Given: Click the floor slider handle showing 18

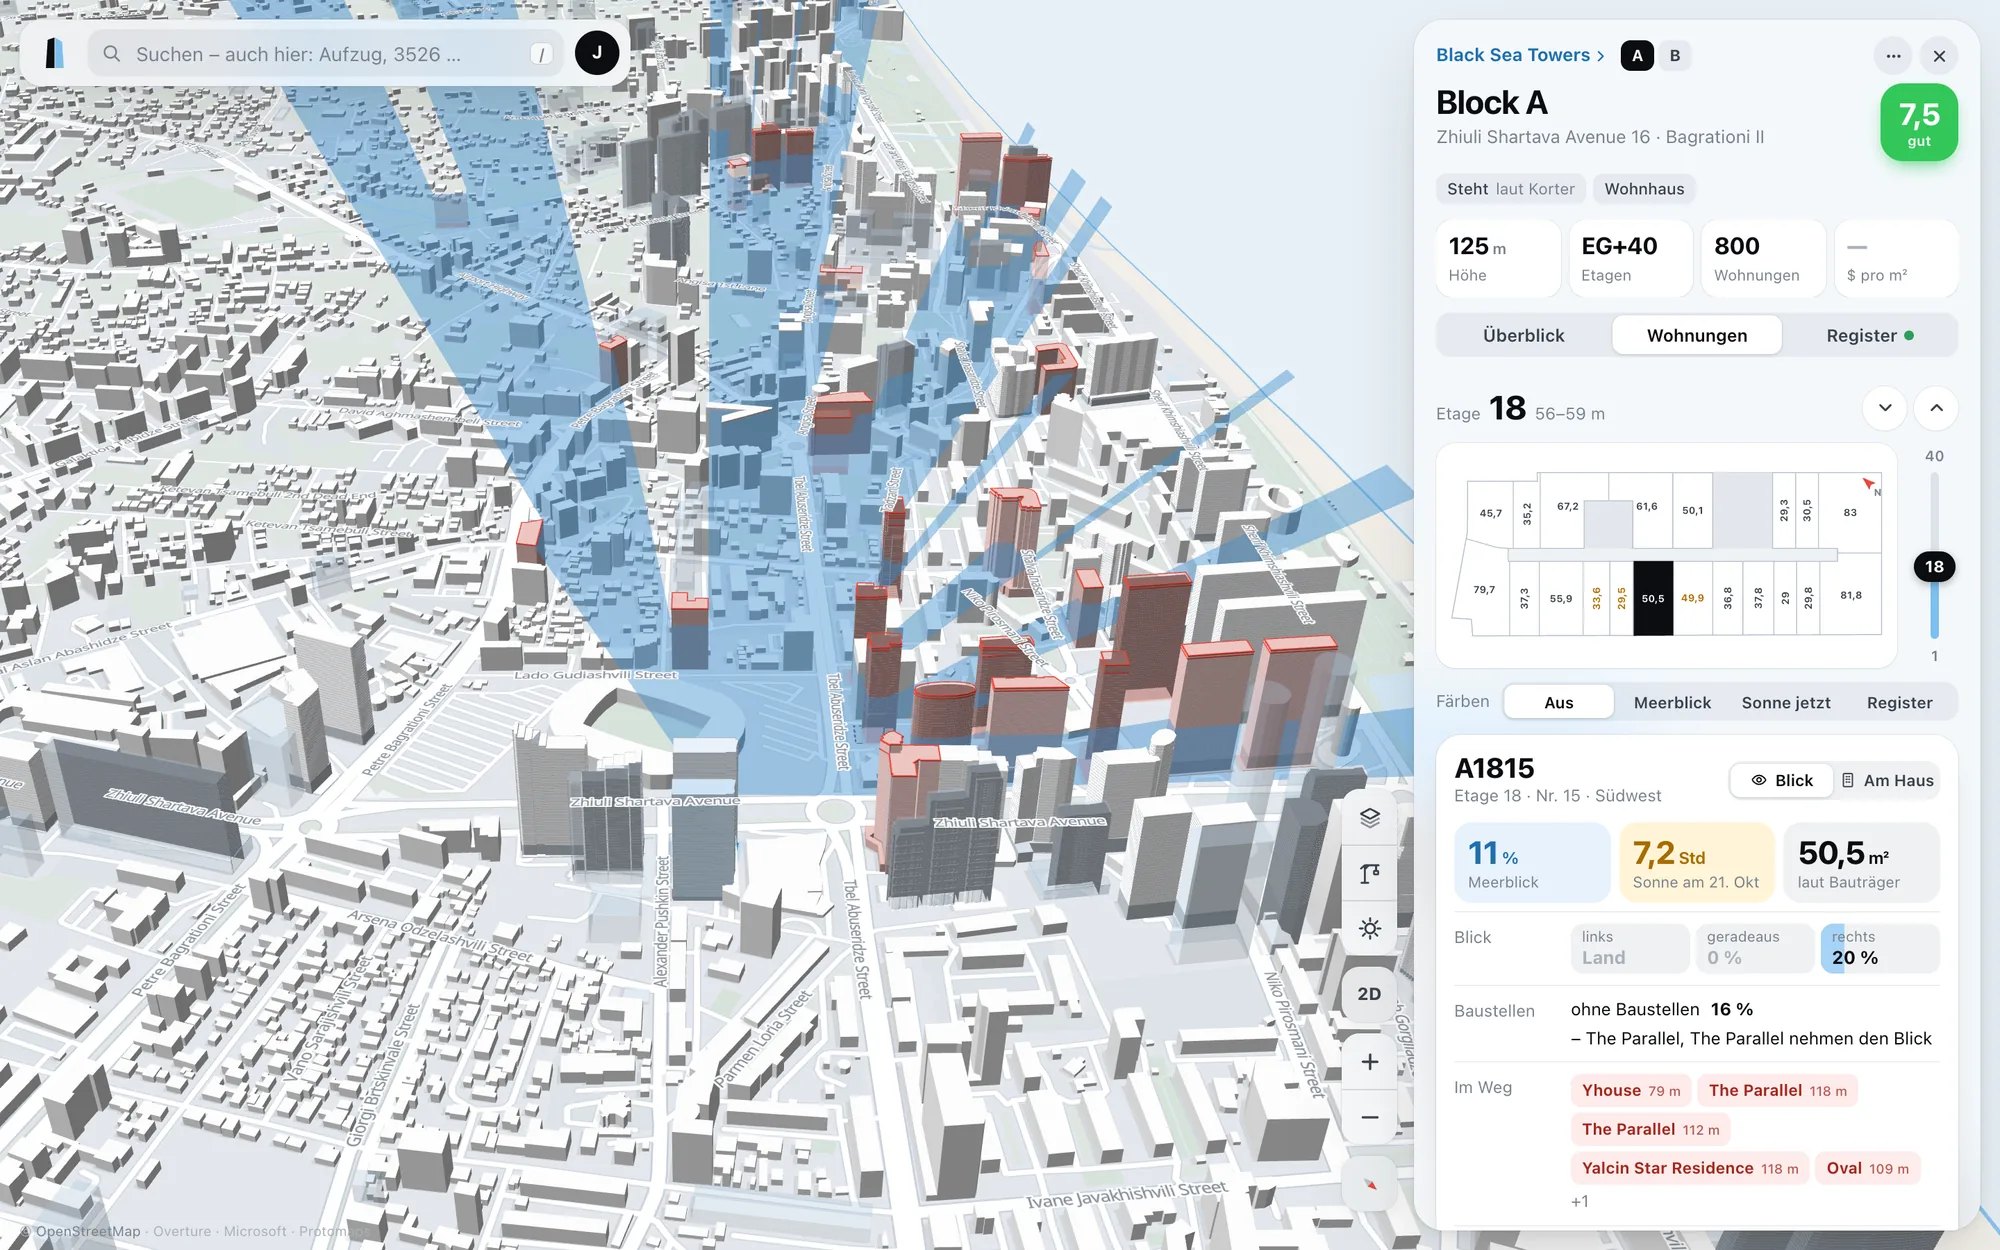Looking at the screenshot, I should (1934, 567).
